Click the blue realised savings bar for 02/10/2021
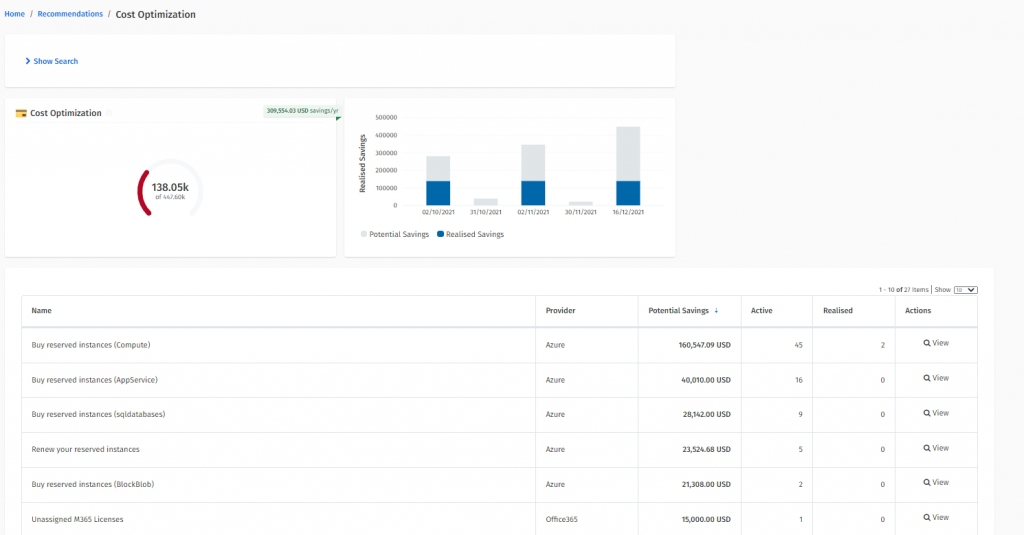 point(438,193)
